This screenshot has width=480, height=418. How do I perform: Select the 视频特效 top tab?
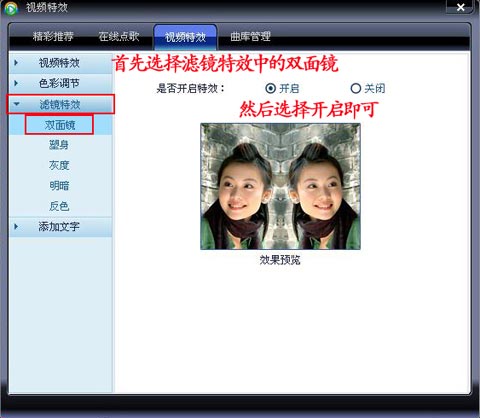tap(185, 37)
